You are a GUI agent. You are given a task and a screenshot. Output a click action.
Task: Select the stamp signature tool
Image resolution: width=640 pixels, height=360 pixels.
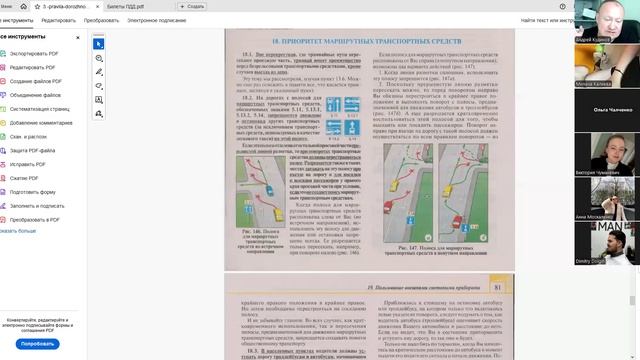click(x=99, y=114)
